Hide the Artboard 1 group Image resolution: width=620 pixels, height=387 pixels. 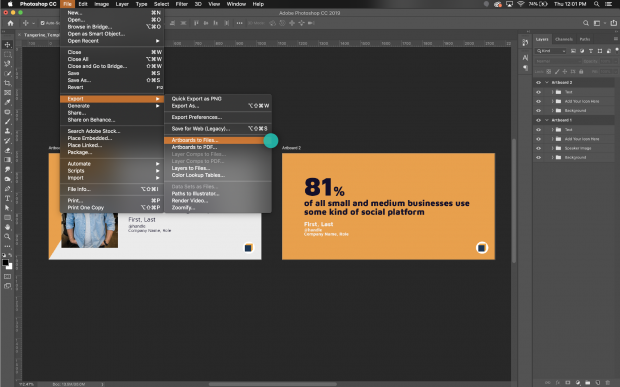[x=538, y=120]
